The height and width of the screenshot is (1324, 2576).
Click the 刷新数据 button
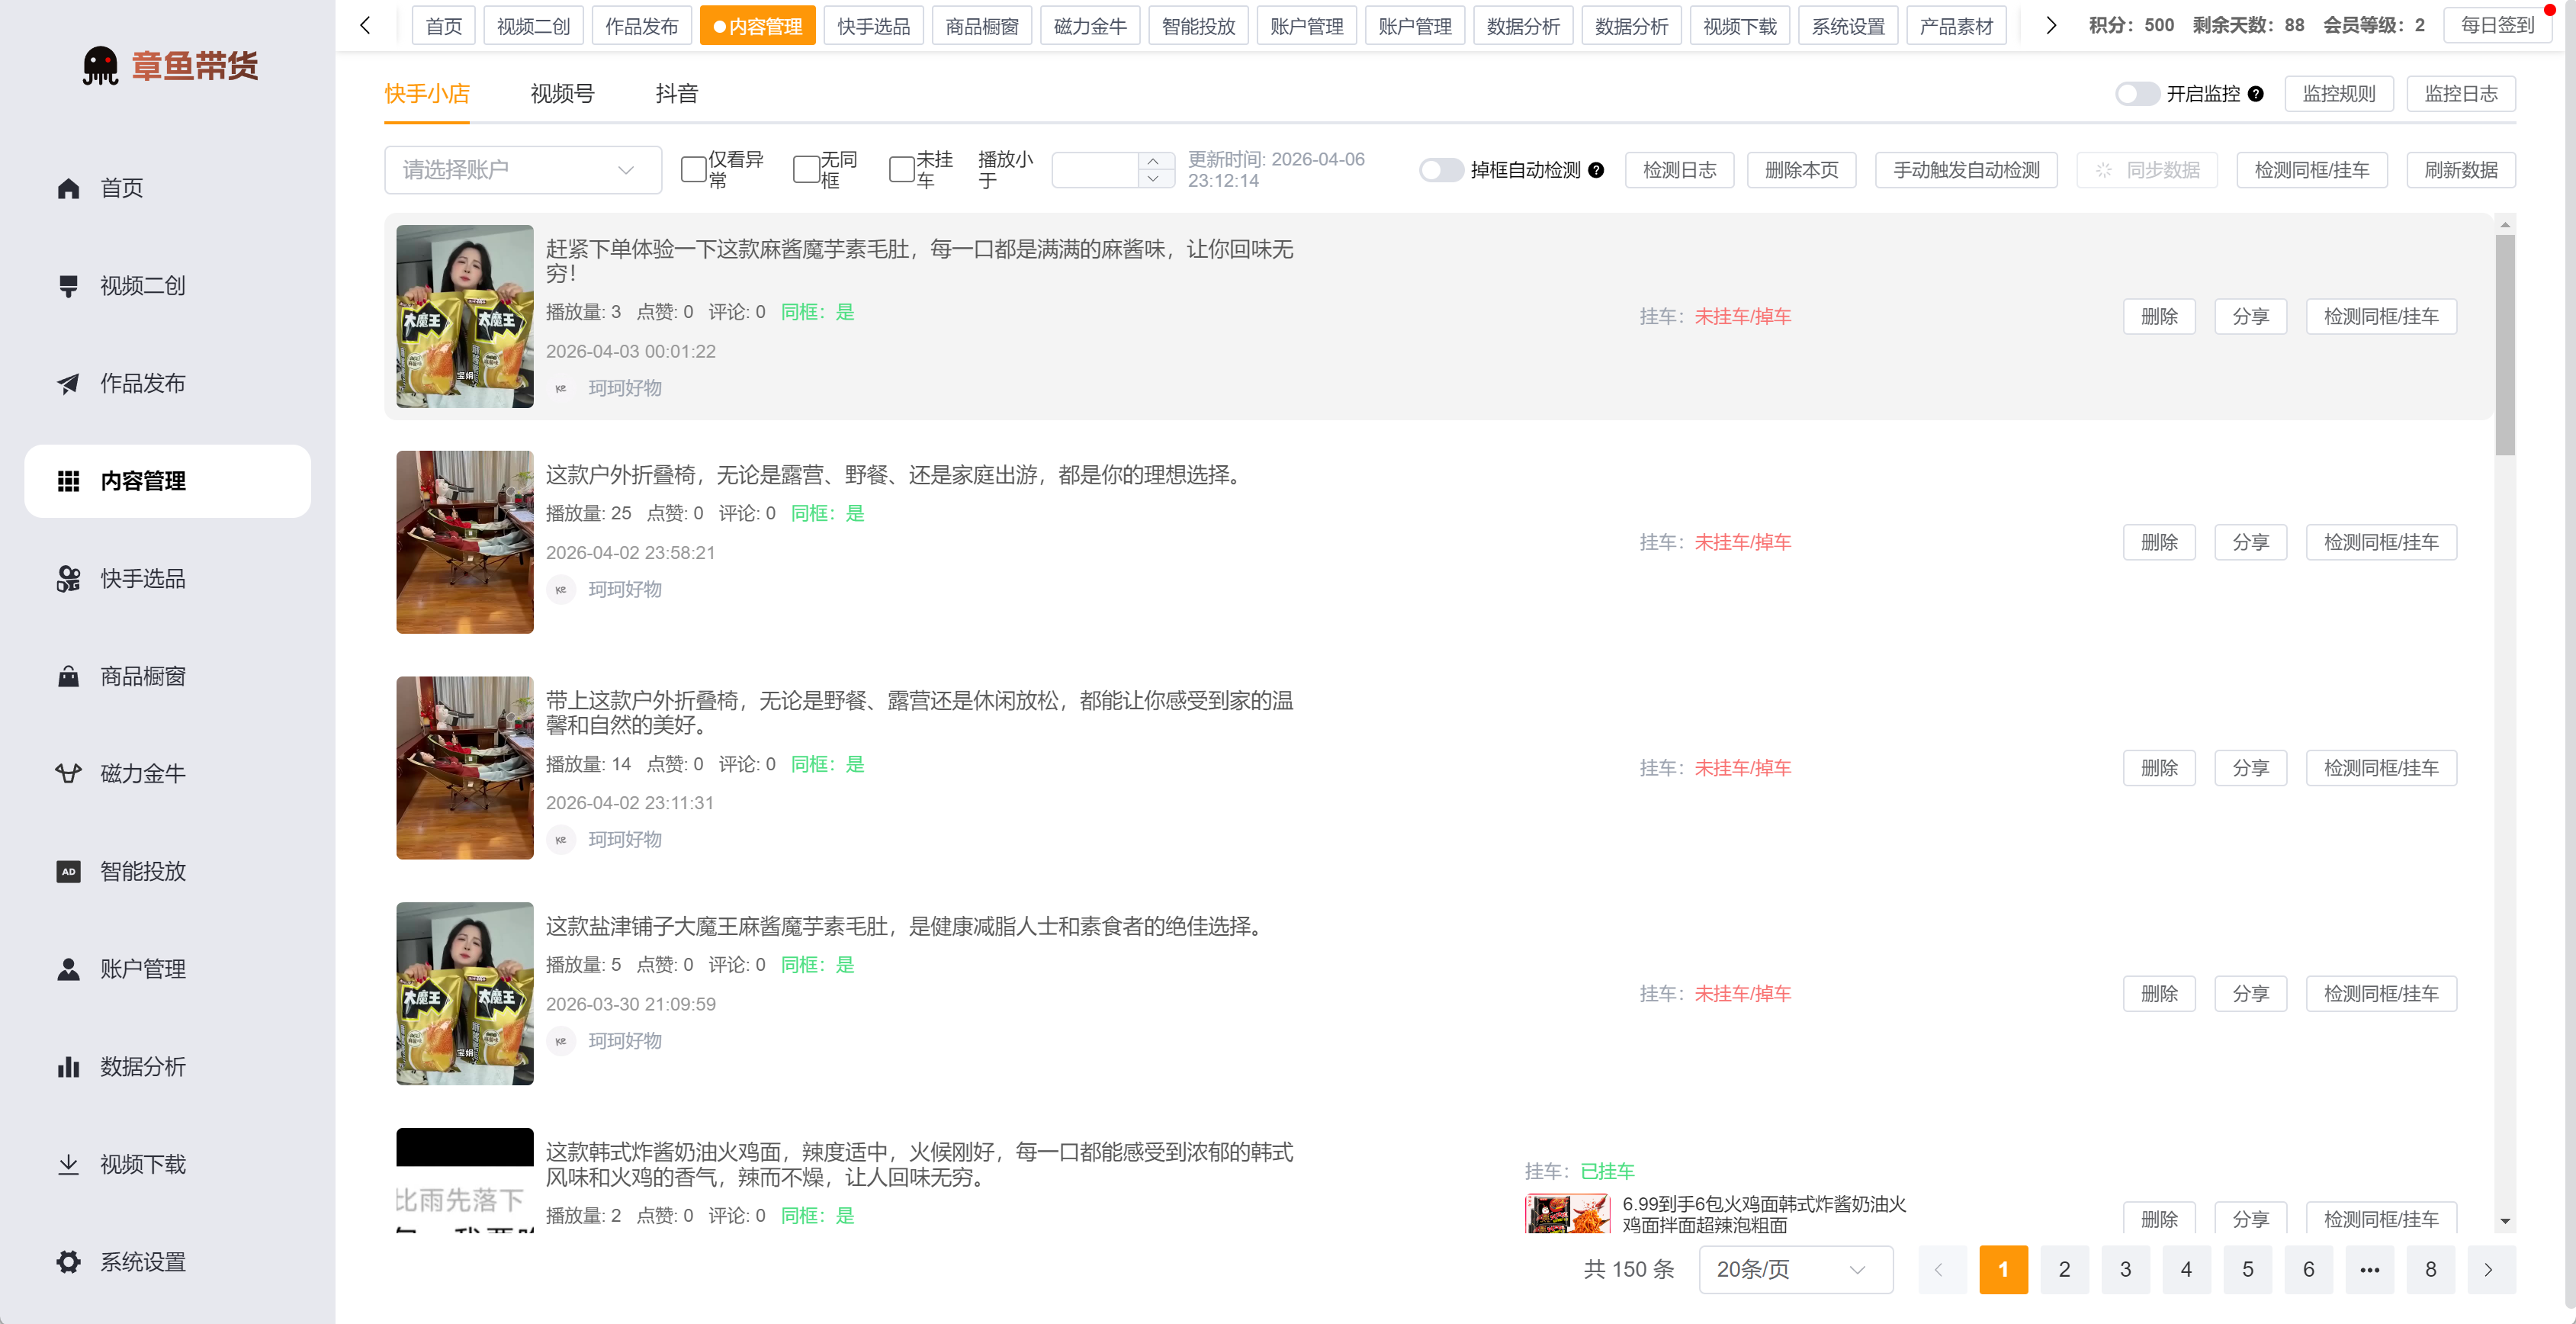coord(2461,170)
